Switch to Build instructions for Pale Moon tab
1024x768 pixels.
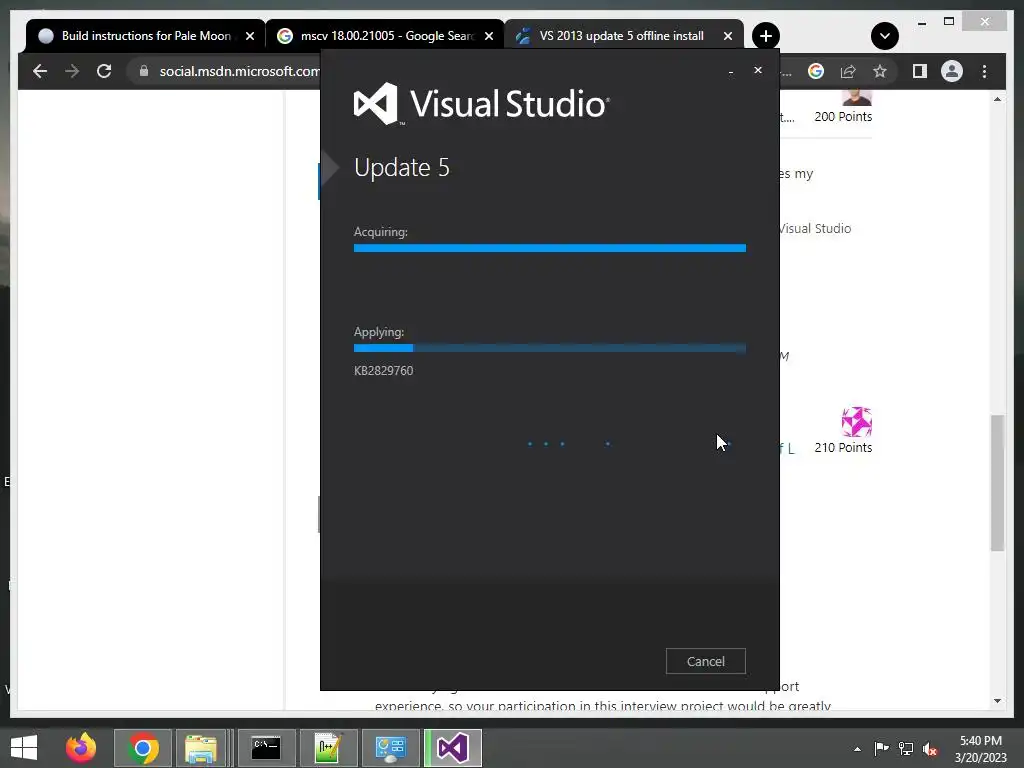coord(145,36)
